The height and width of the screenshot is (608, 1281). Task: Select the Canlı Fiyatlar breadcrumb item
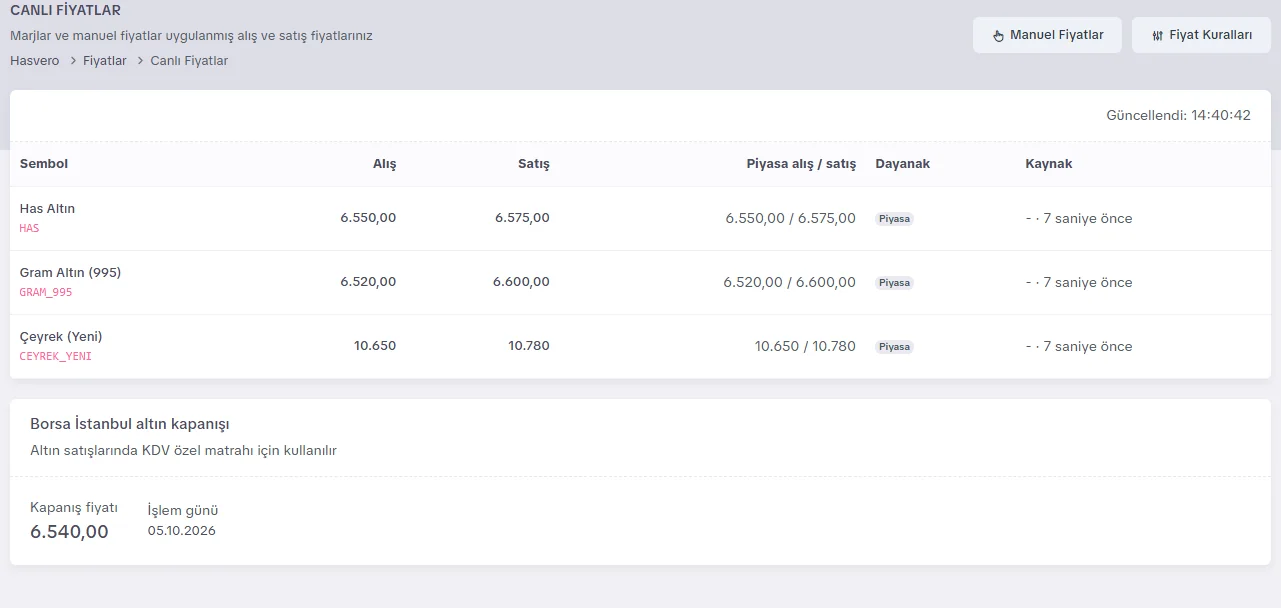pos(189,61)
